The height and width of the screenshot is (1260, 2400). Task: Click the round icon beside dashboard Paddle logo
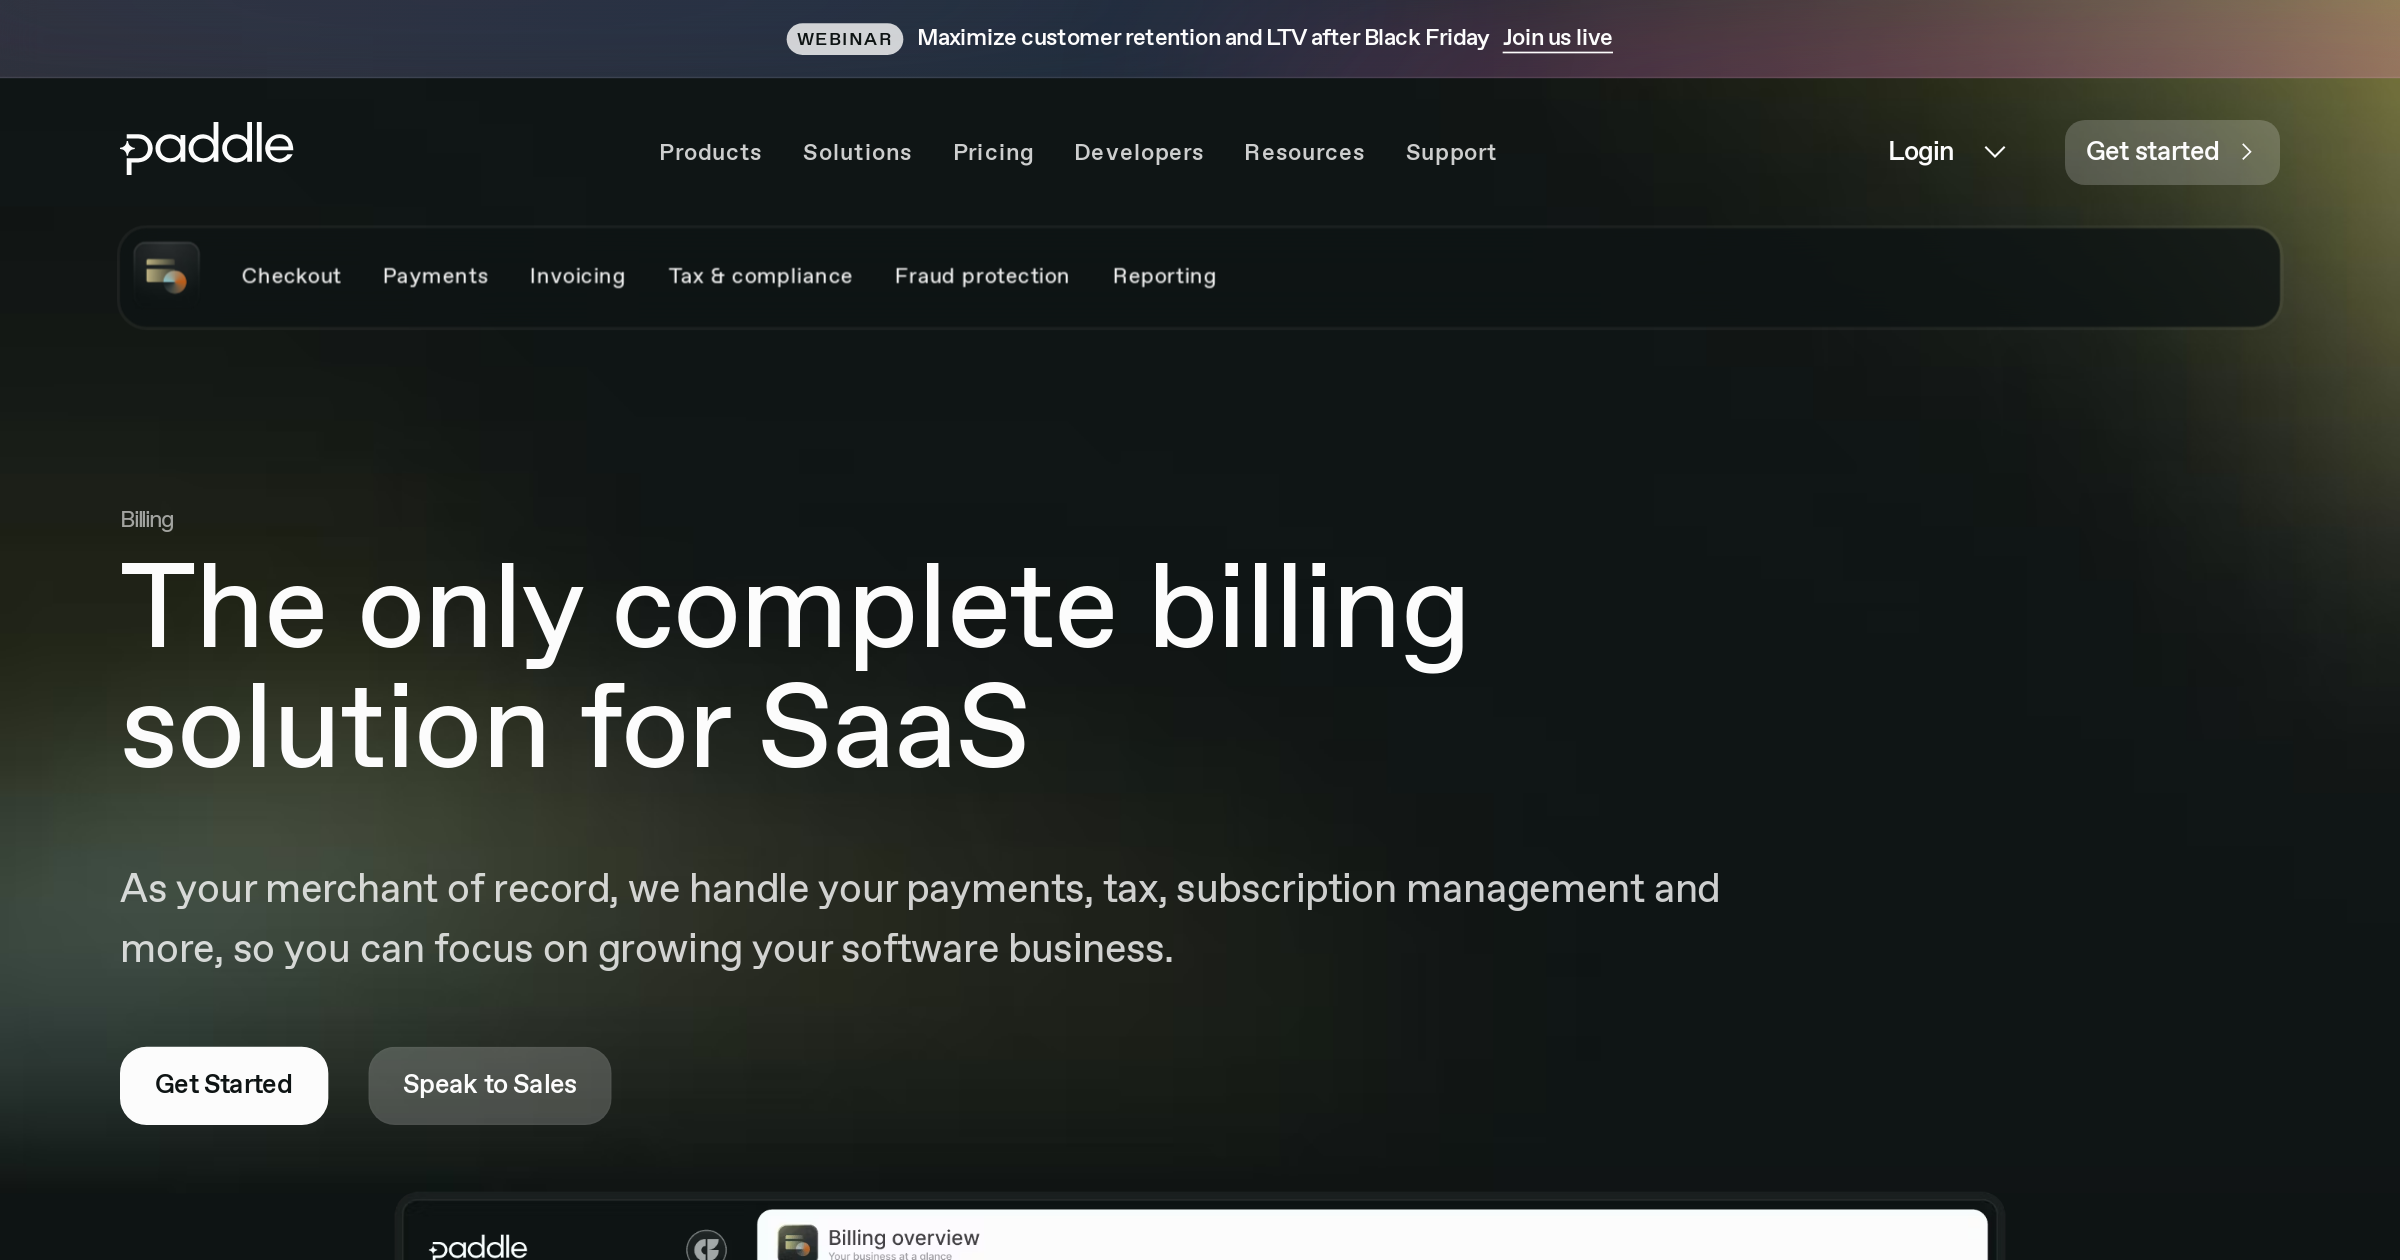706,1246
